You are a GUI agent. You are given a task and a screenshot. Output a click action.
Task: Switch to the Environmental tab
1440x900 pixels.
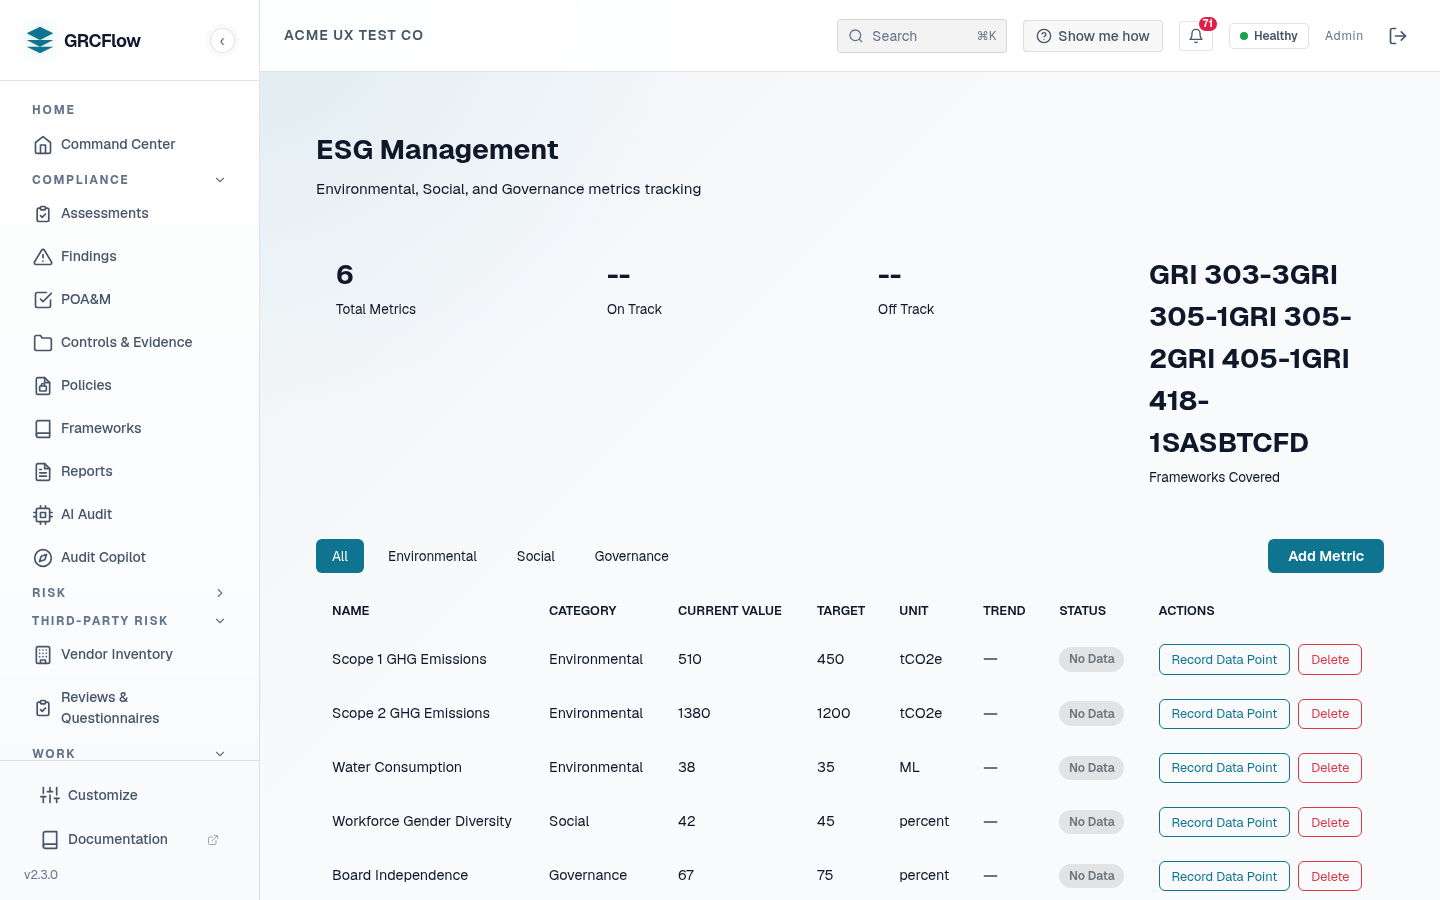click(x=432, y=556)
